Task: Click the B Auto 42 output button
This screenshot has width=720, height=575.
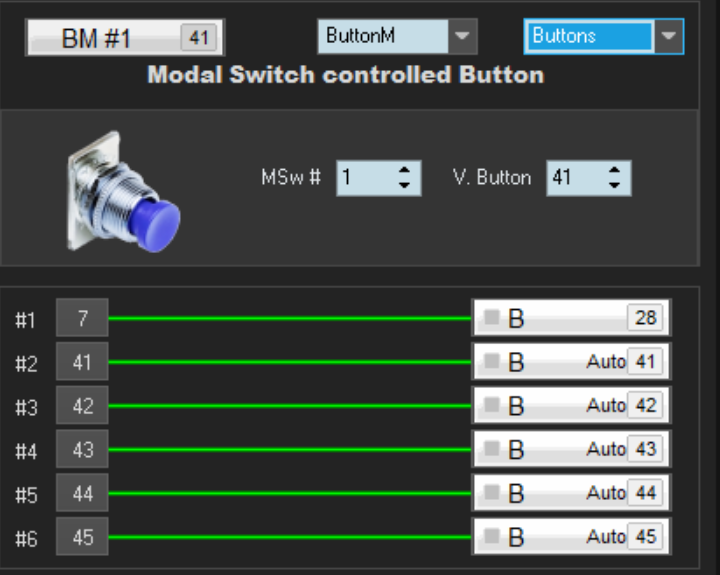Action: point(570,406)
